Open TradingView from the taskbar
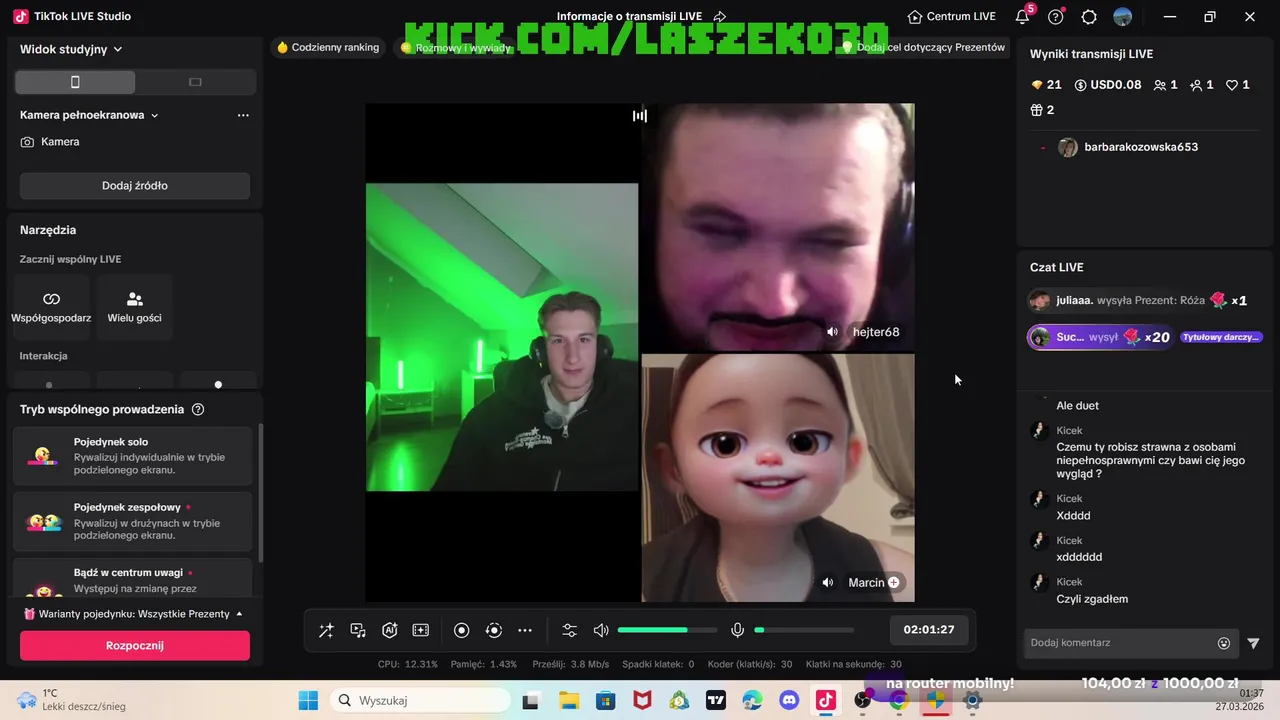This screenshot has width=1280, height=720. pos(715,700)
